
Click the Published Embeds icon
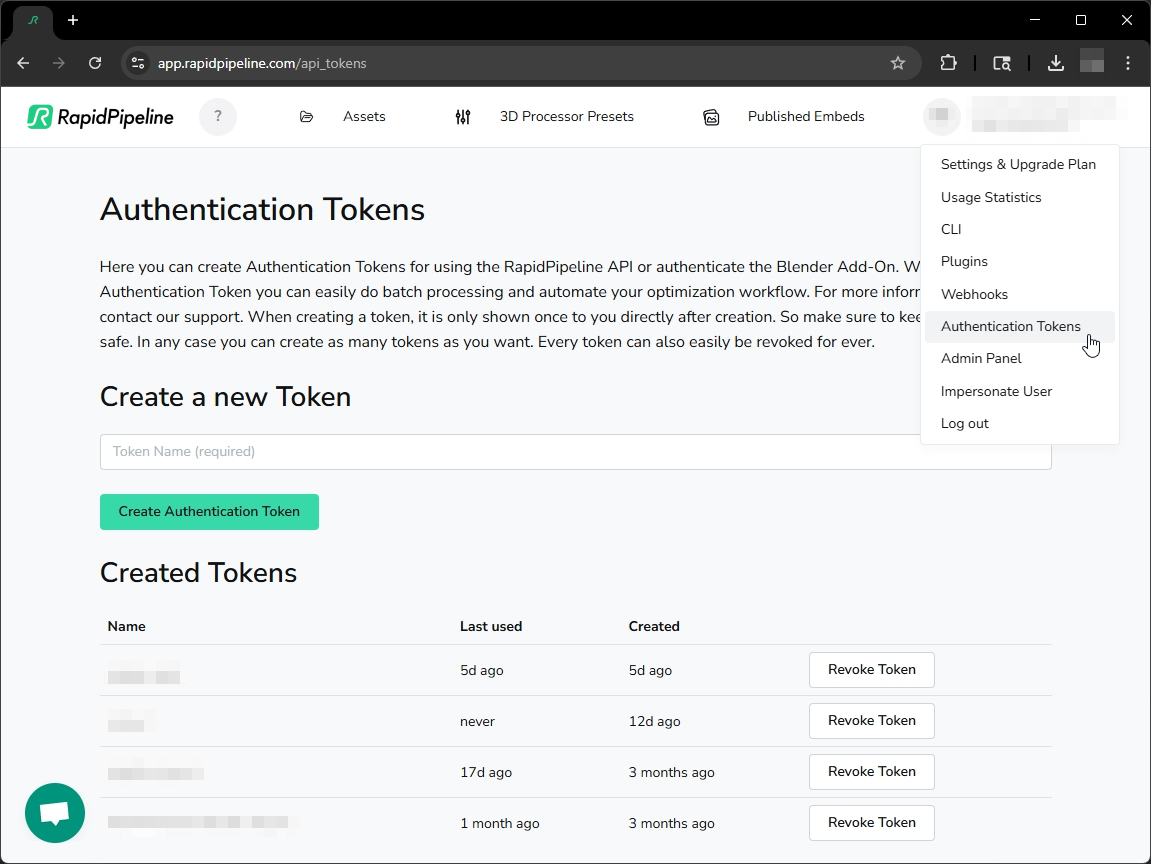[711, 117]
